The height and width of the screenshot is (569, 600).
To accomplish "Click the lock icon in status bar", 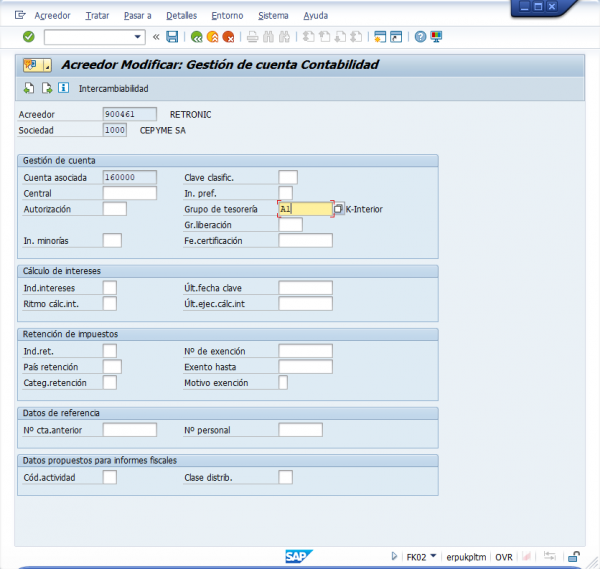I will click(574, 556).
